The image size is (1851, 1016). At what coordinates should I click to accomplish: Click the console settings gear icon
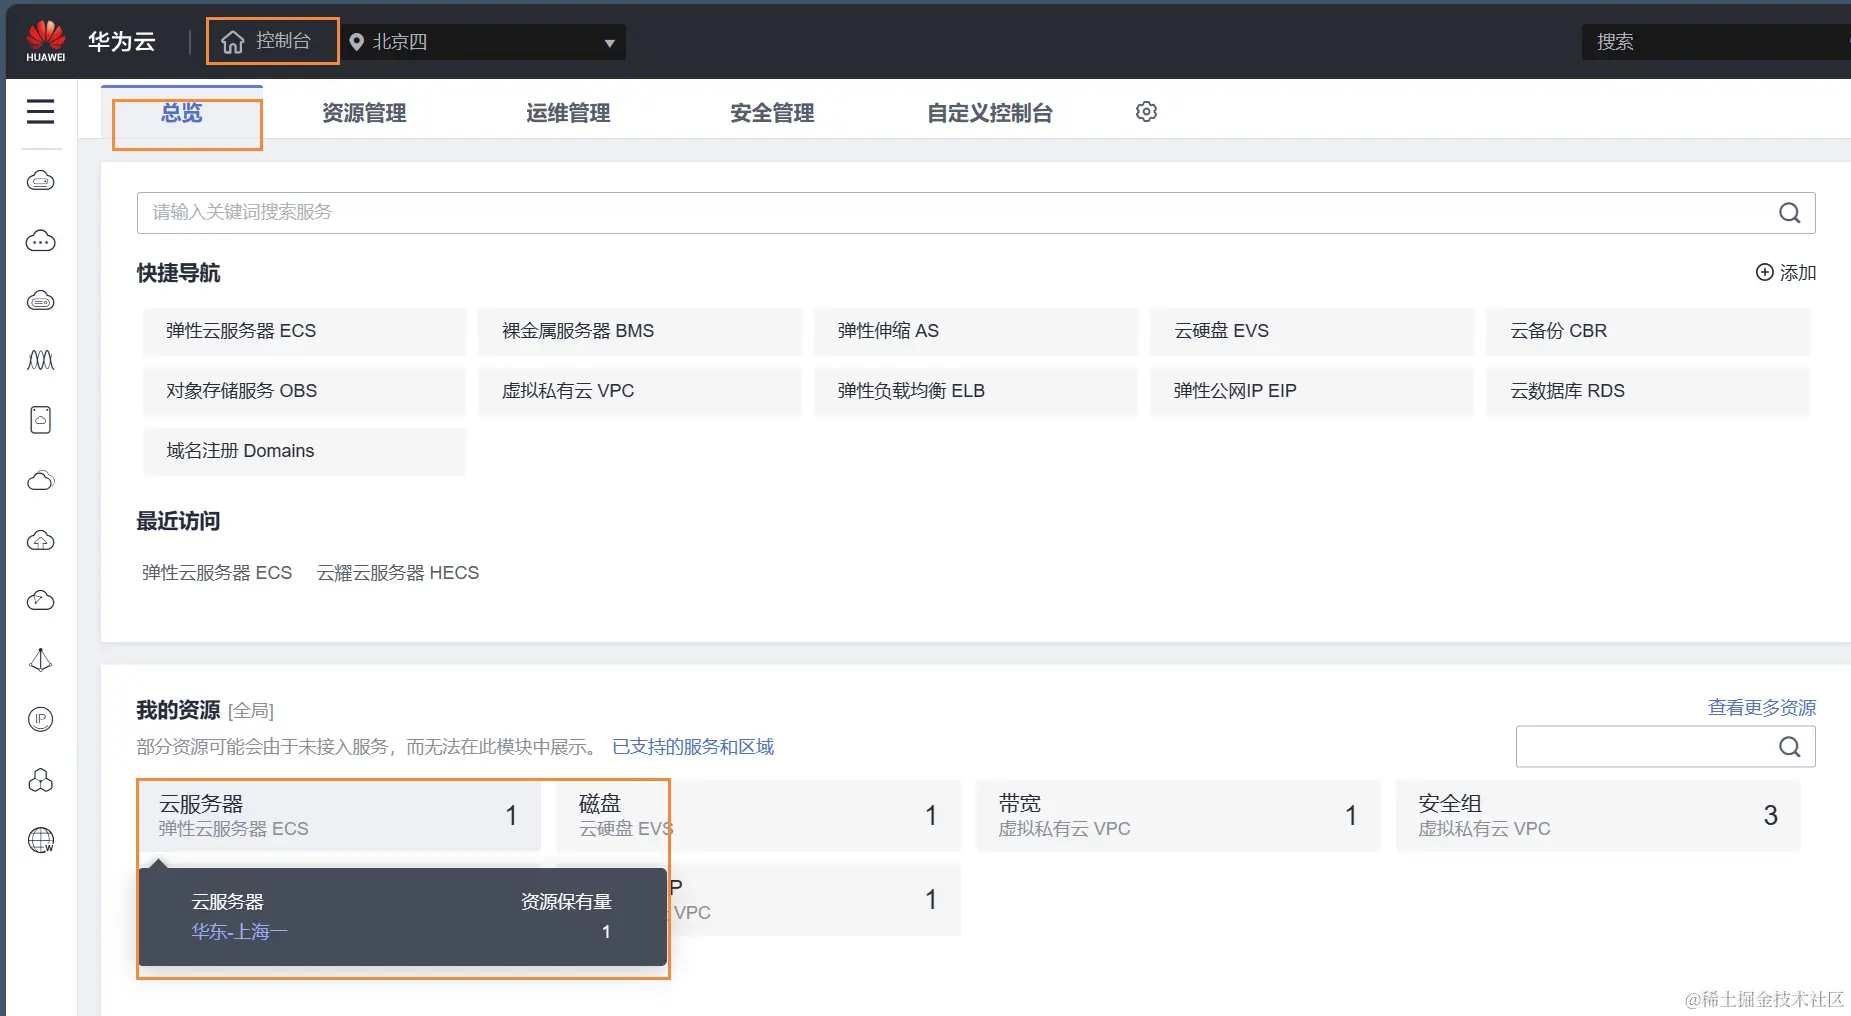click(1146, 112)
